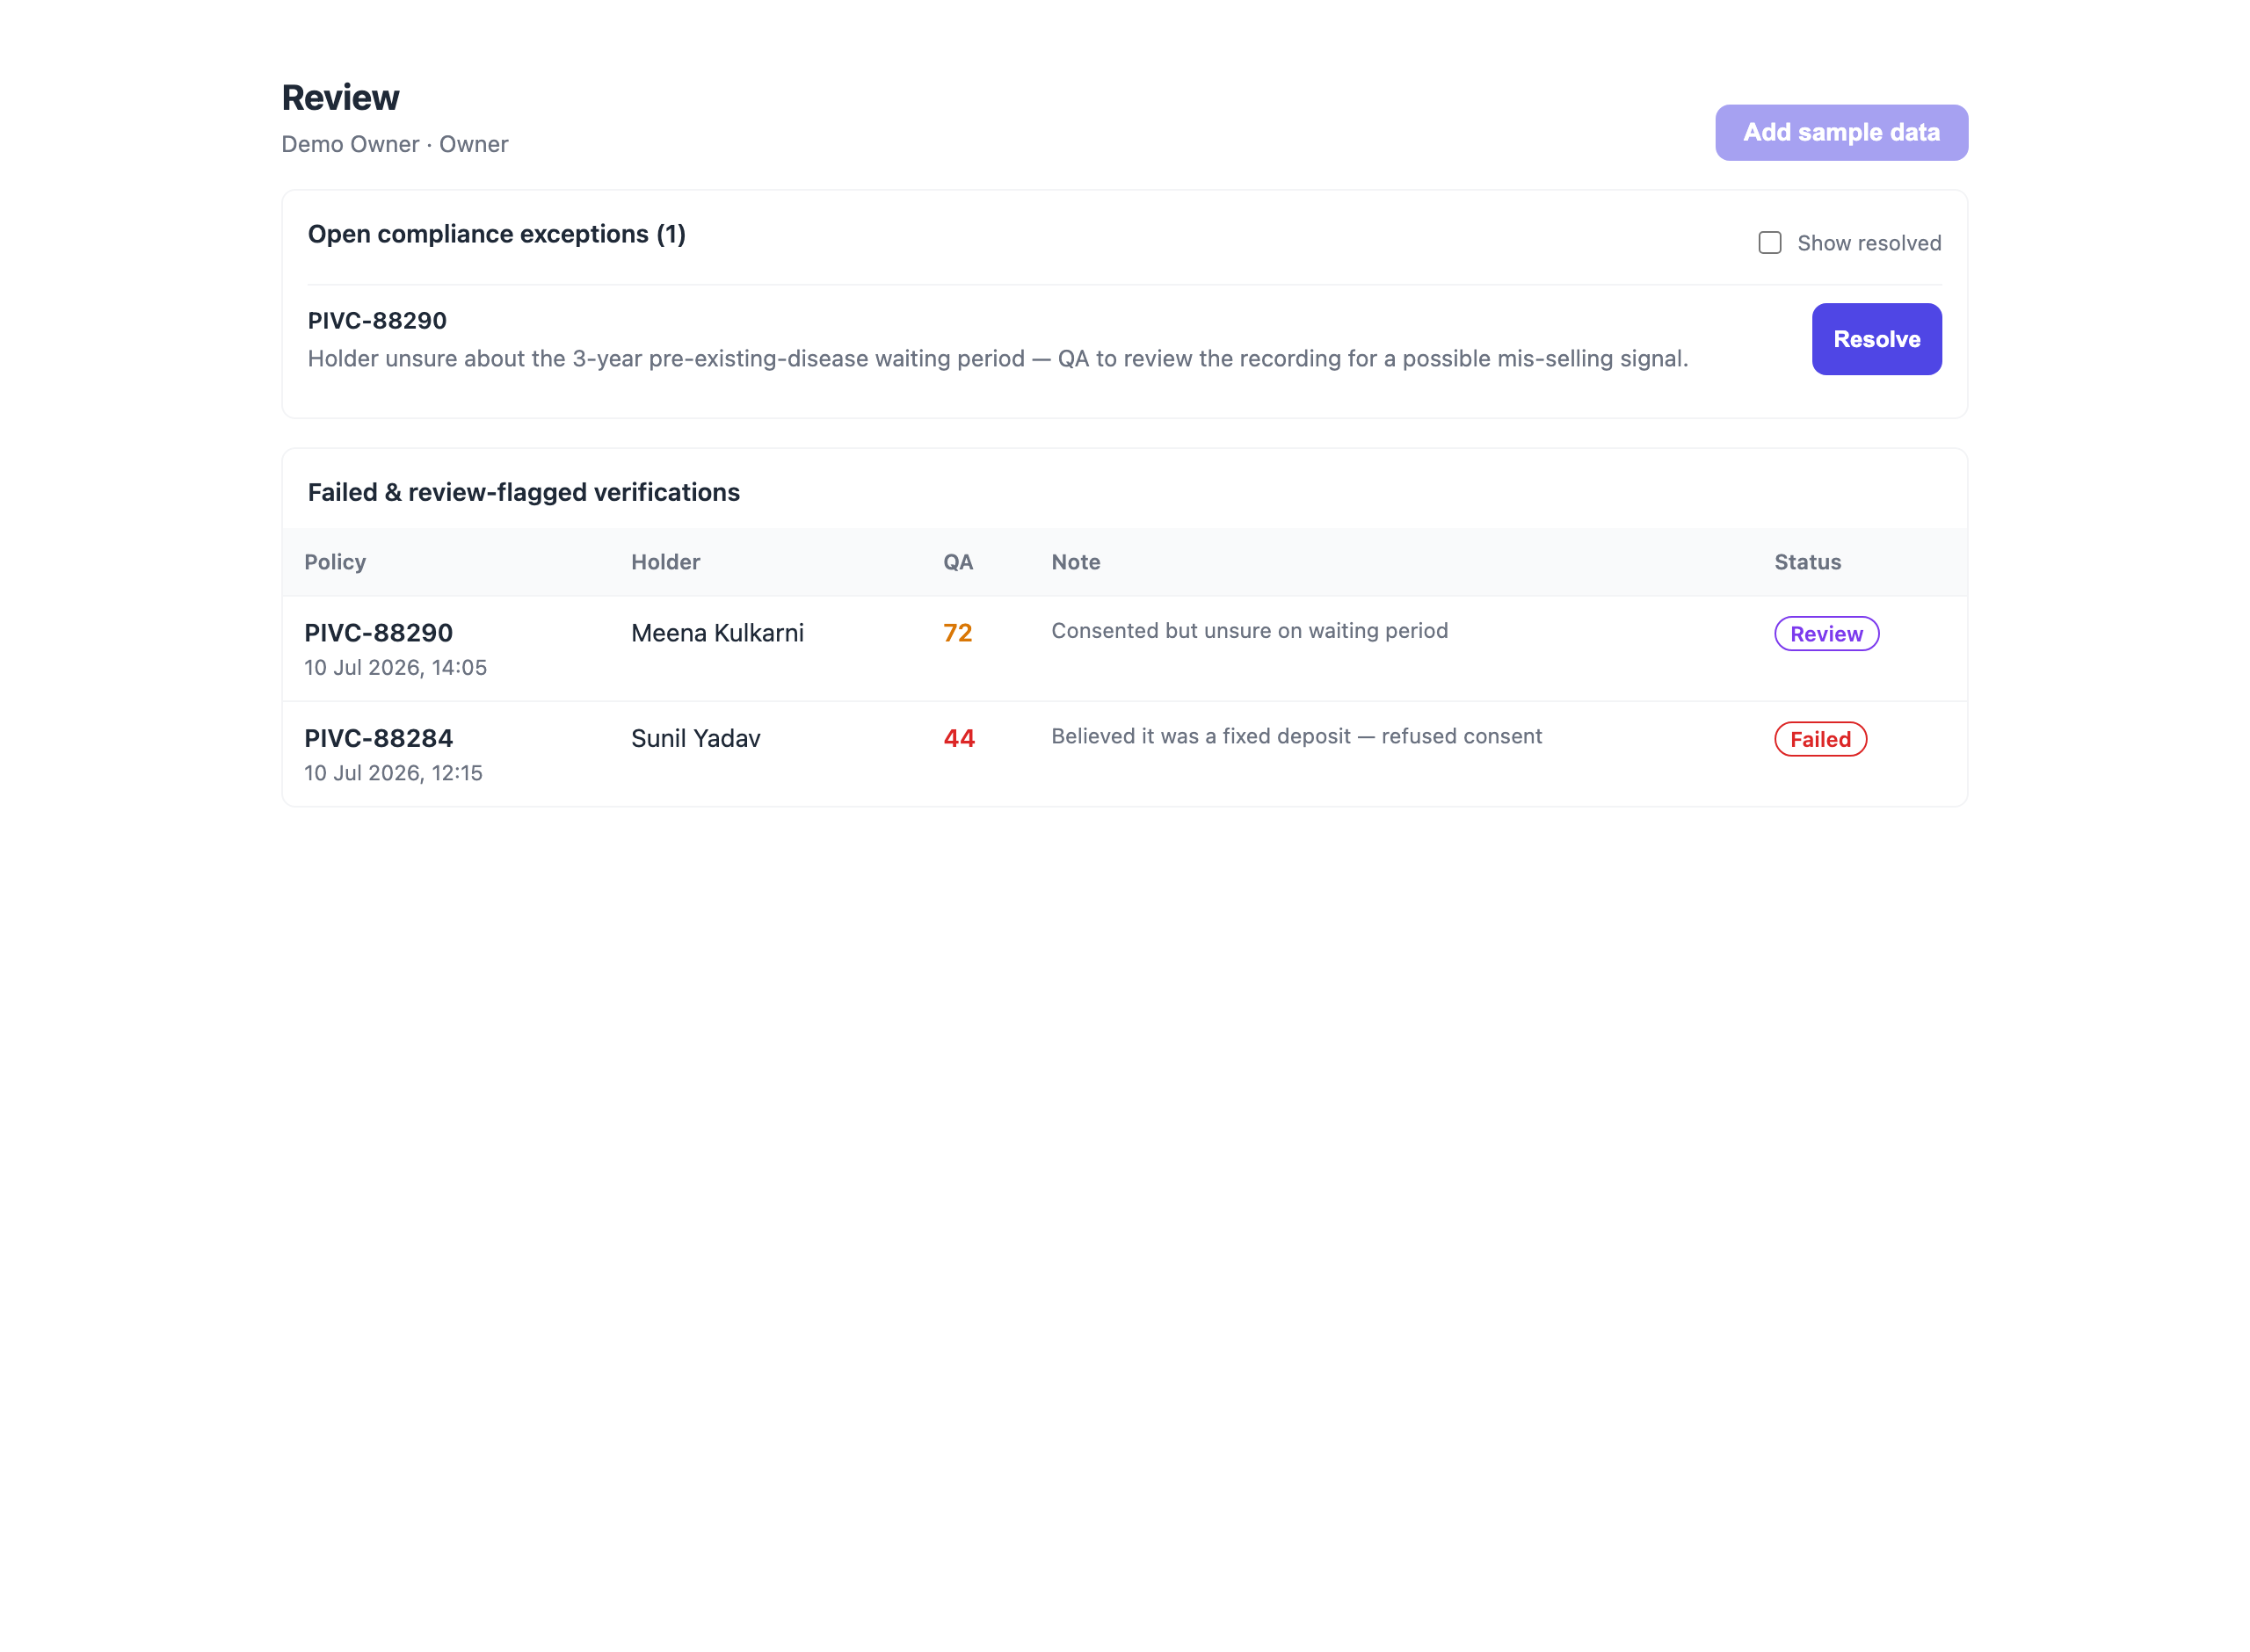
Task: Select the Note column header
Action: pos(1075,562)
